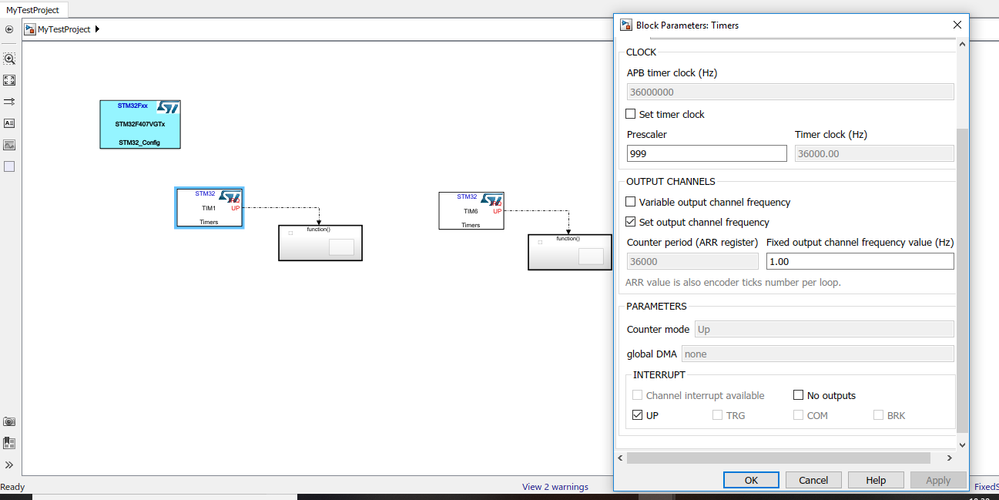
Task: Toggle the BRK interrupt checkbox
Action: coord(878,415)
